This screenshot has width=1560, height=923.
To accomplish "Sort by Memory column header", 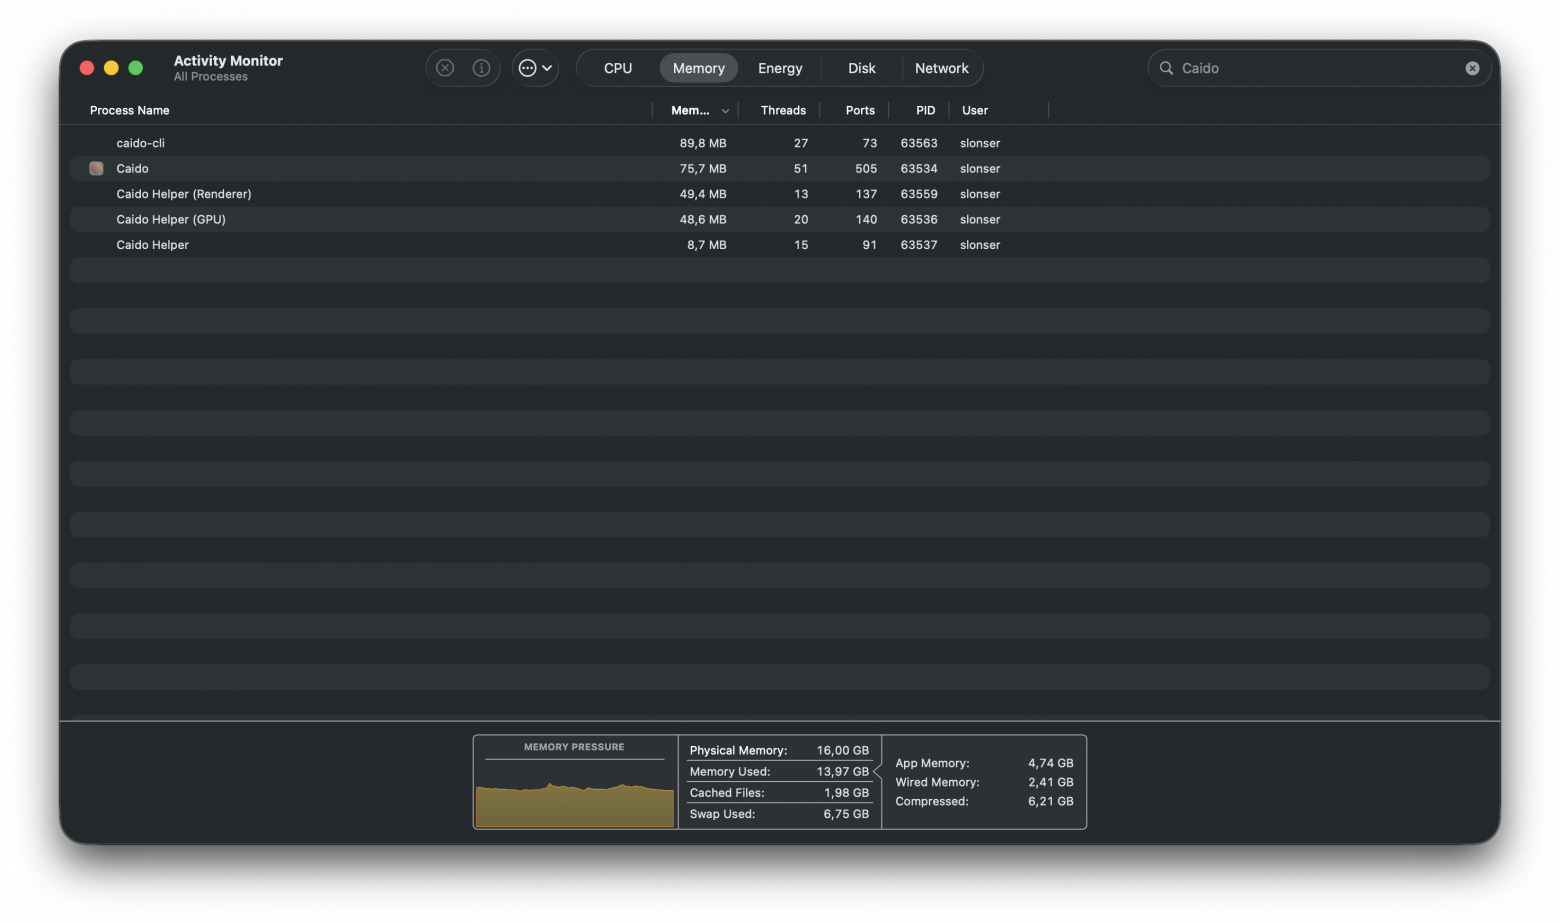I will point(690,110).
